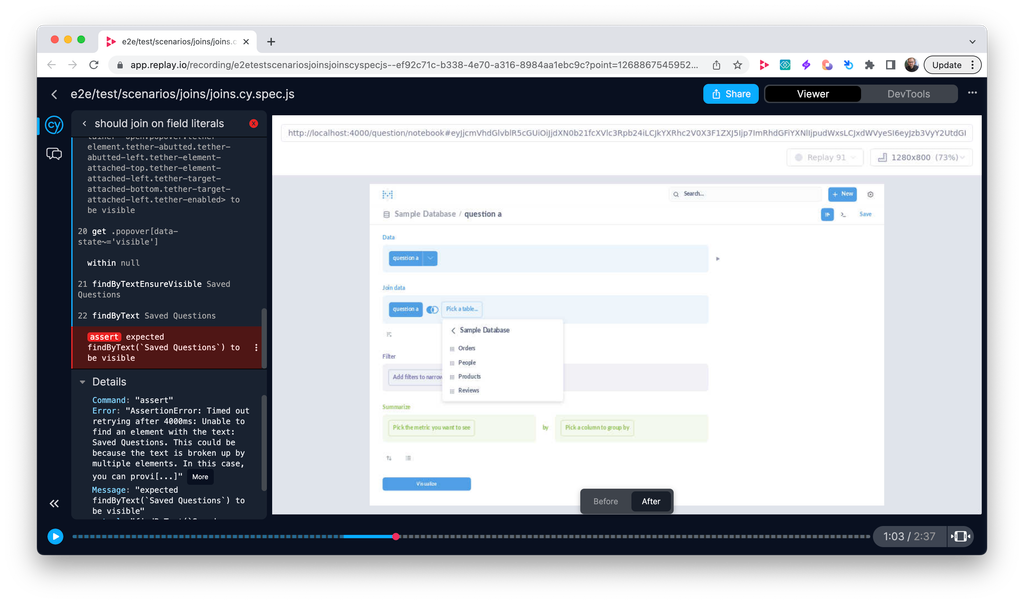Go back from Sample Database in popover

453,330
